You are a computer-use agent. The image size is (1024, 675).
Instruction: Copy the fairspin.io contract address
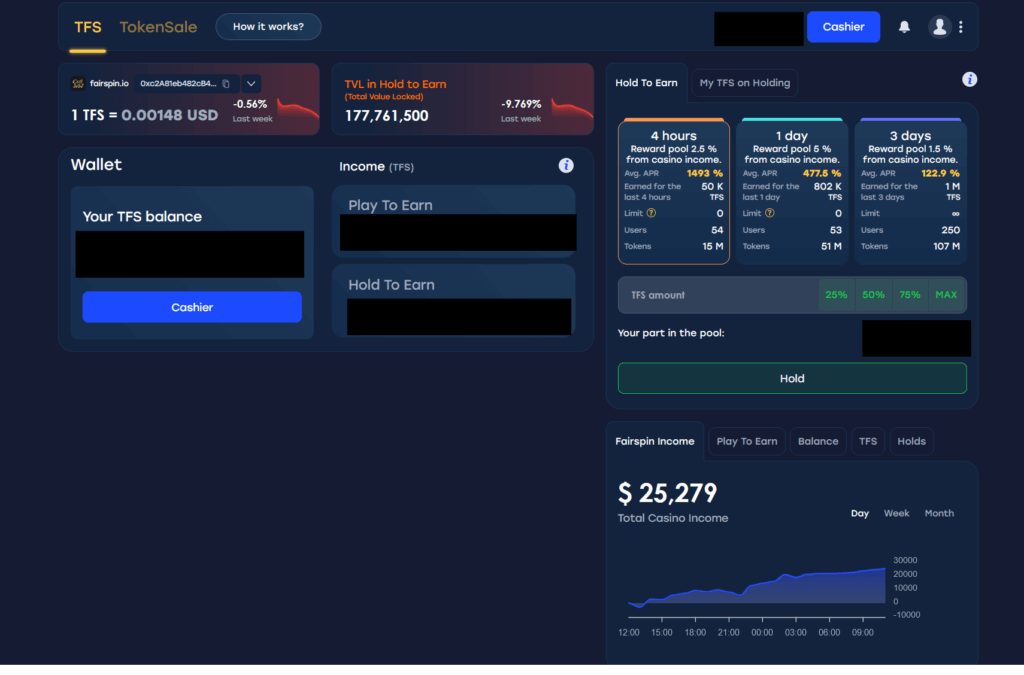tap(226, 84)
